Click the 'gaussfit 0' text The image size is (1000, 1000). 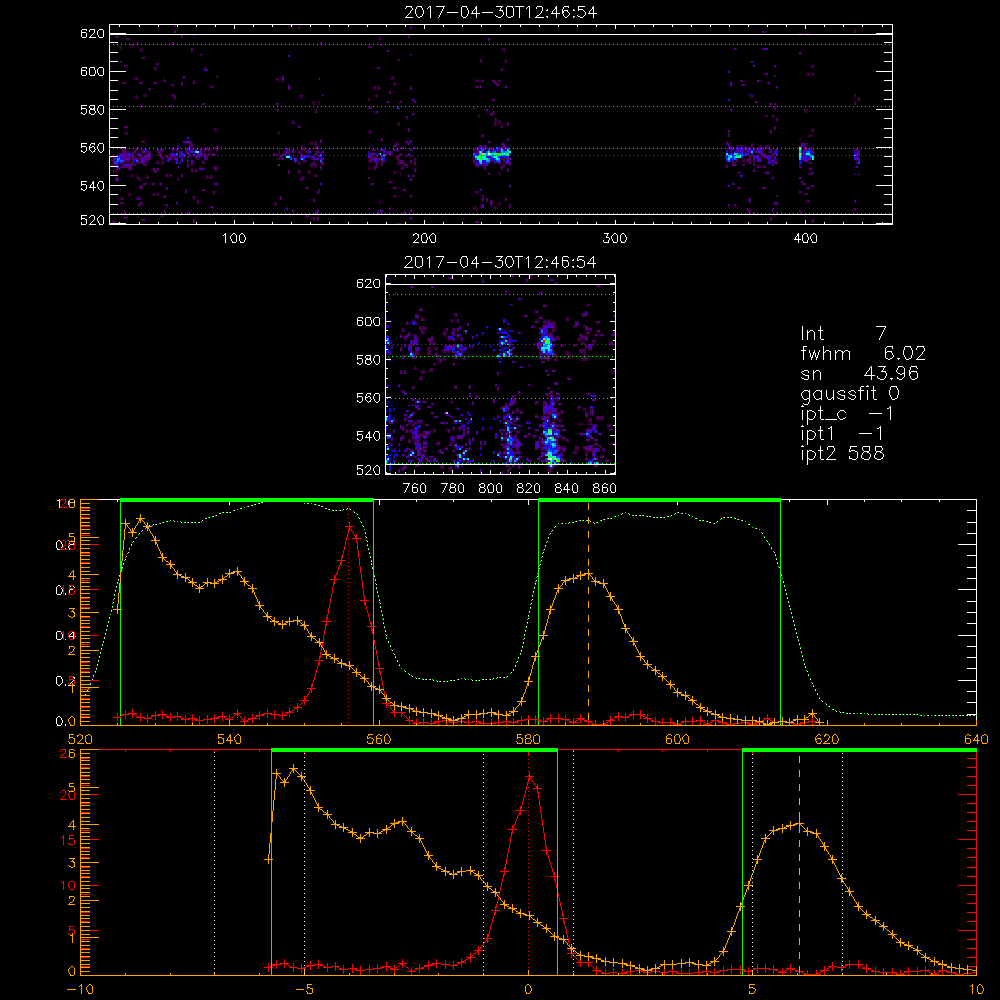click(849, 393)
